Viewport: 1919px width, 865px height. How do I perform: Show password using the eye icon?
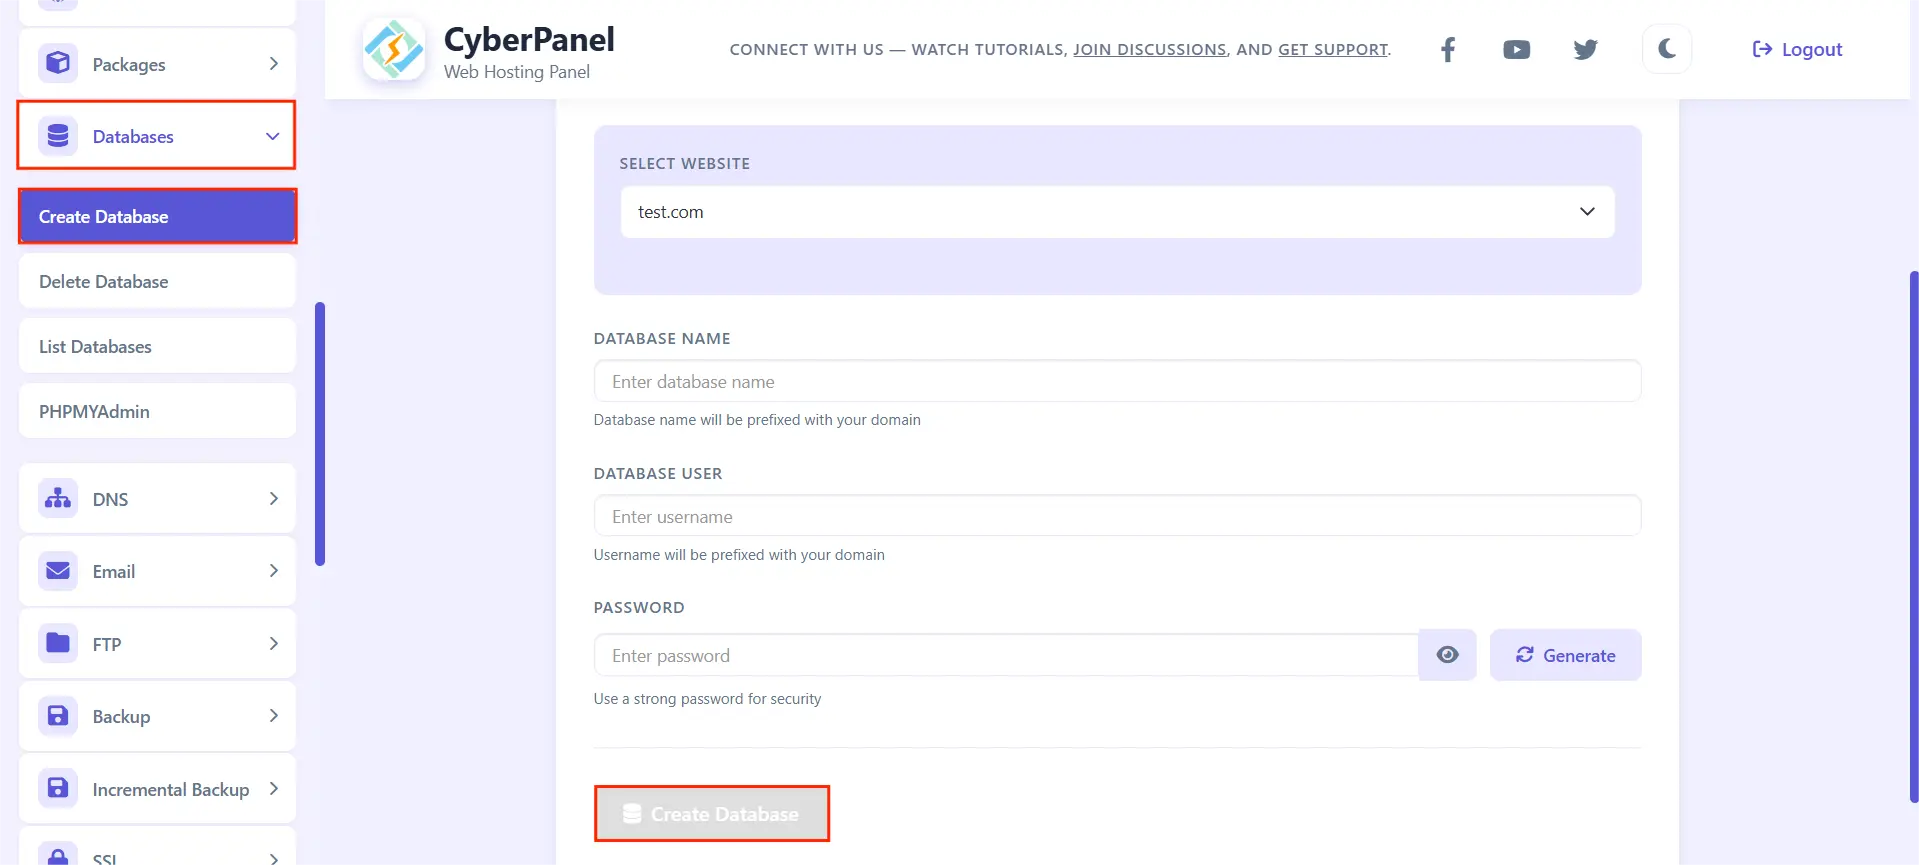point(1447,655)
